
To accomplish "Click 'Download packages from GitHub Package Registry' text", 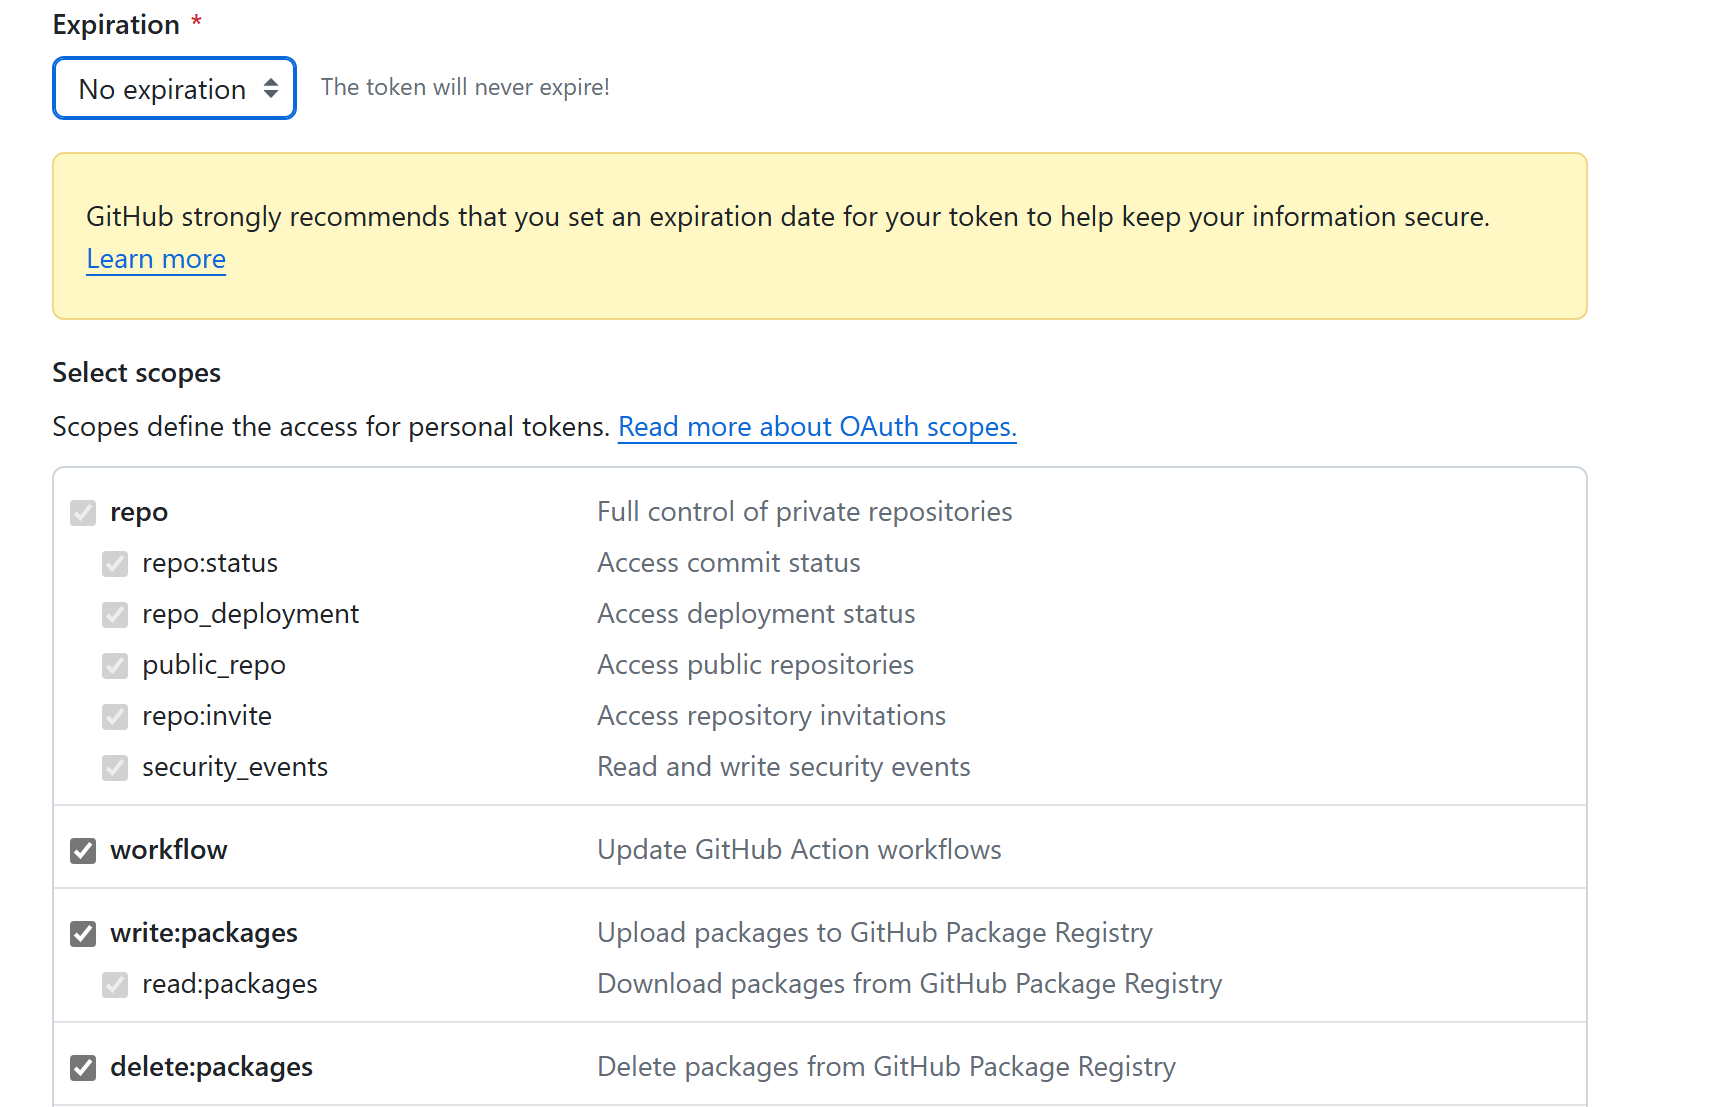I will pyautogui.click(x=910, y=983).
